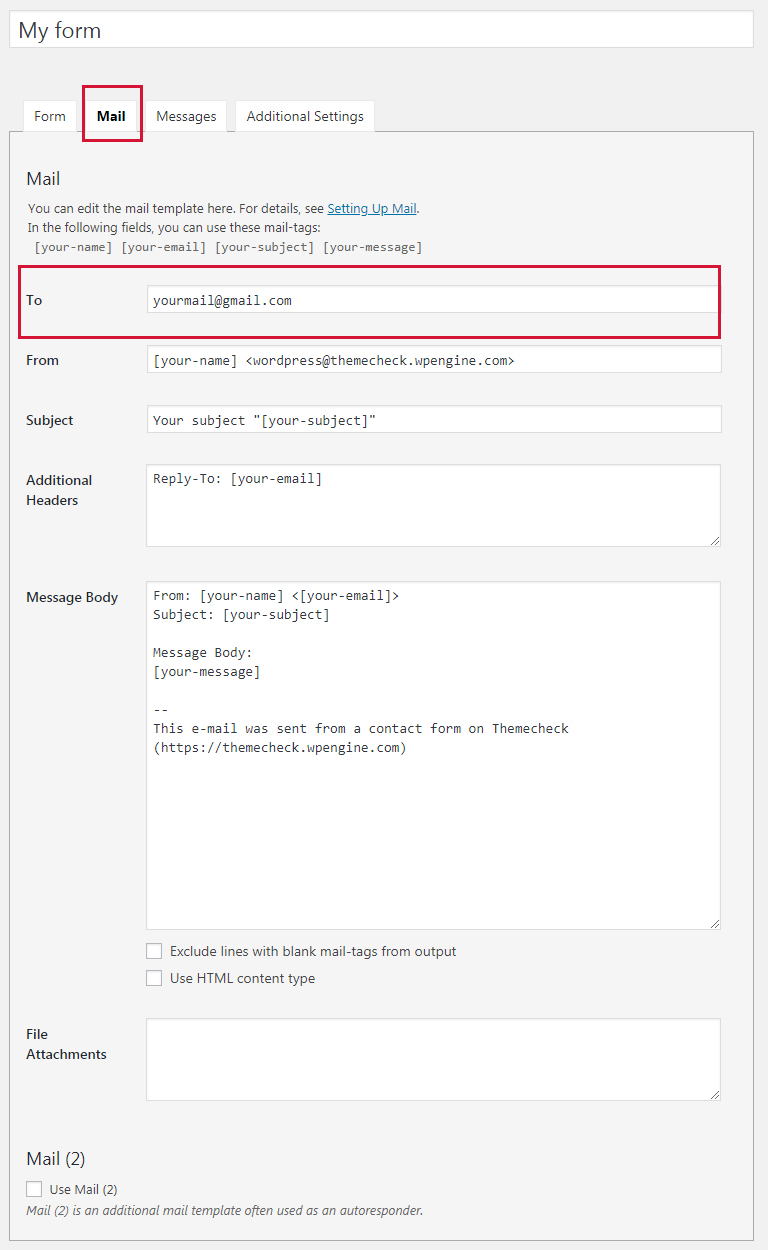Click the form title field 'My form'
Image resolution: width=768 pixels, height=1250 pixels.
click(x=380, y=30)
